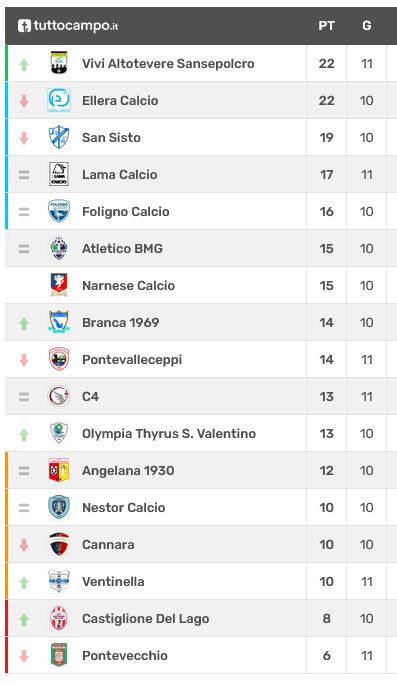Open Olympia Thyrus S. Valentino team link
The image size is (397, 685).
169,434
